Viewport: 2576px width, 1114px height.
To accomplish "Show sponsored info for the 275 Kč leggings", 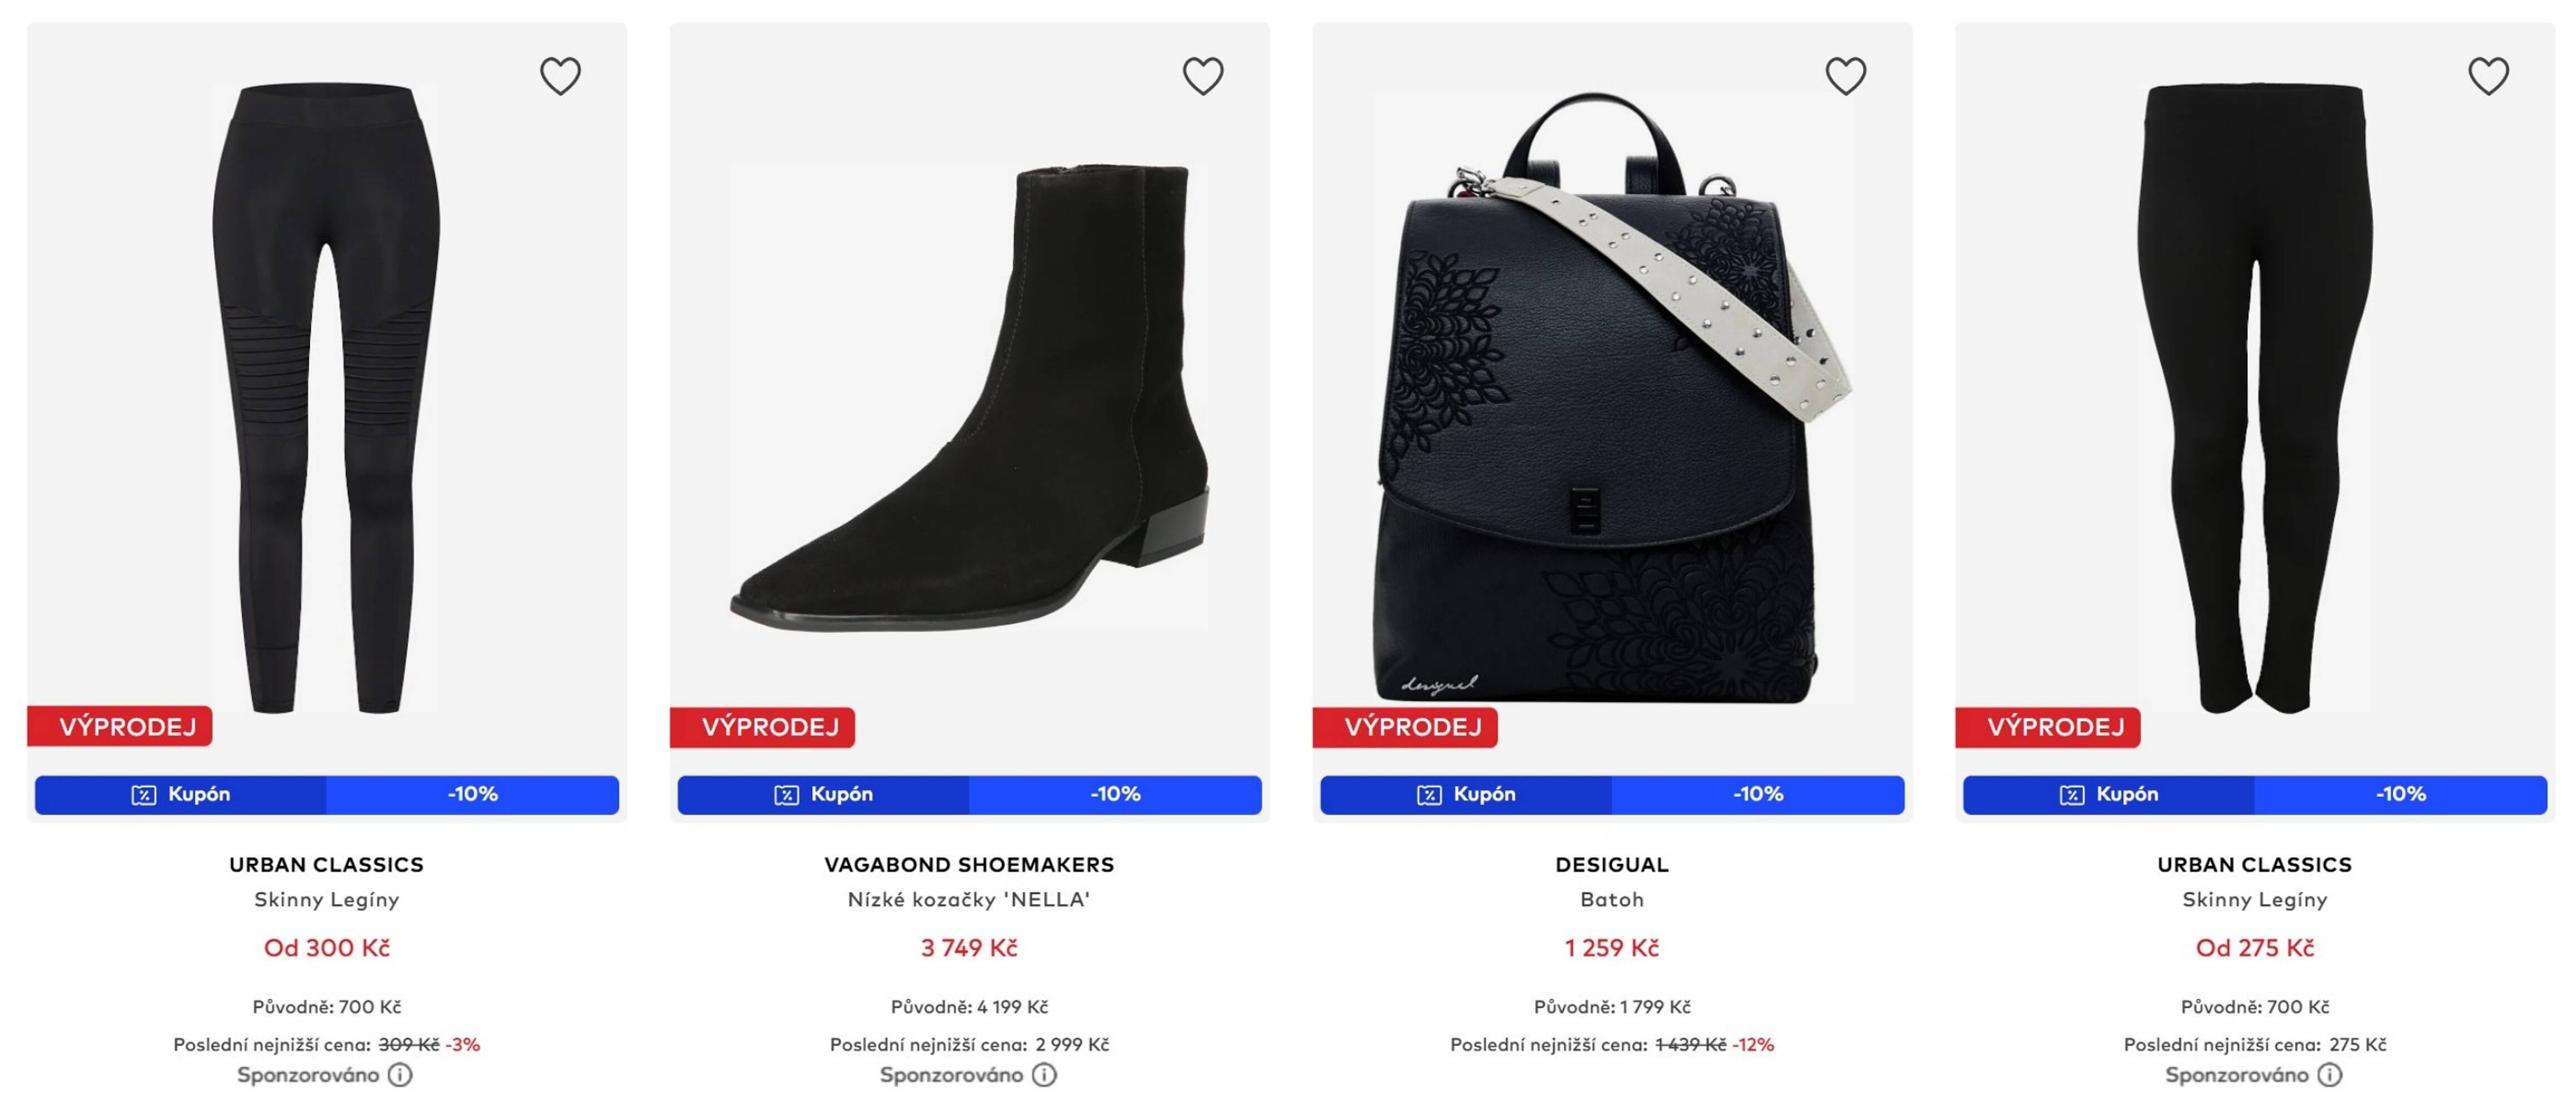I will pos(2329,1075).
